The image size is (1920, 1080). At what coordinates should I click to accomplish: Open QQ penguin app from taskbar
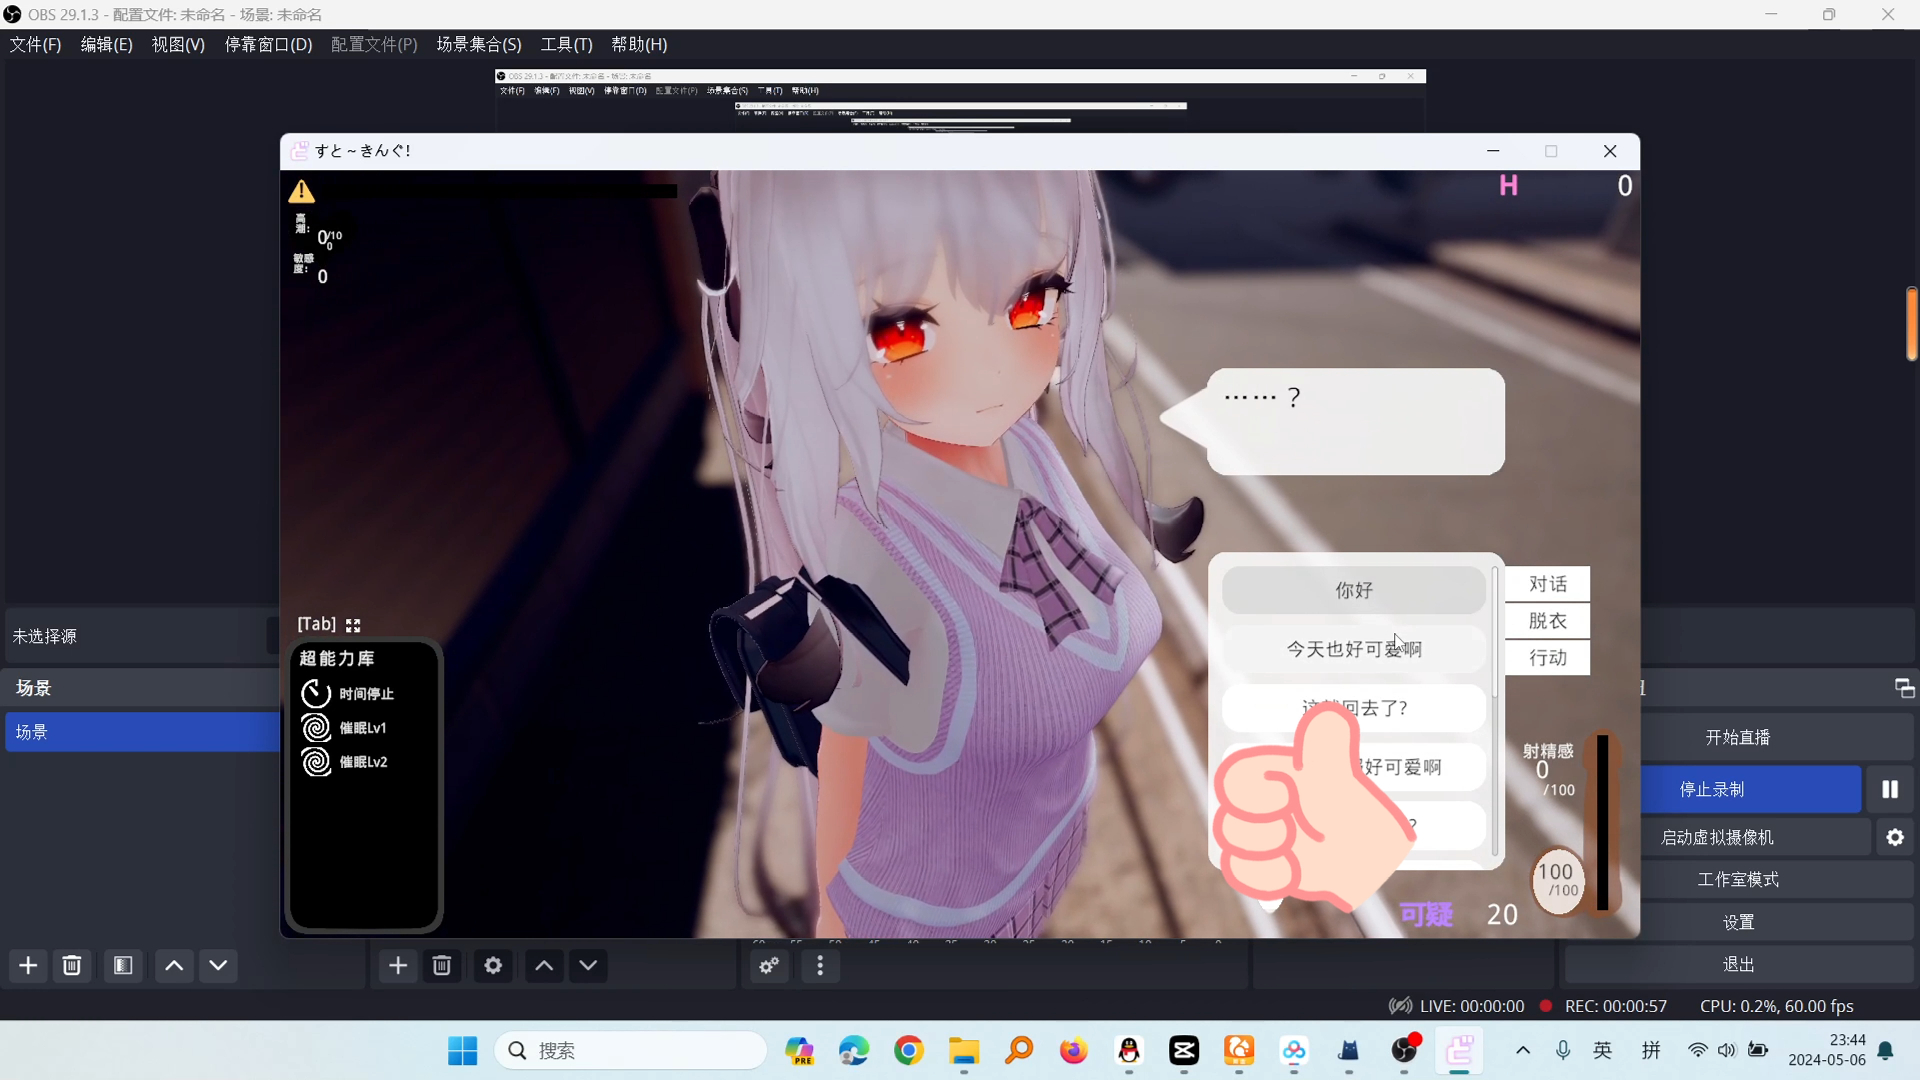(1129, 1050)
